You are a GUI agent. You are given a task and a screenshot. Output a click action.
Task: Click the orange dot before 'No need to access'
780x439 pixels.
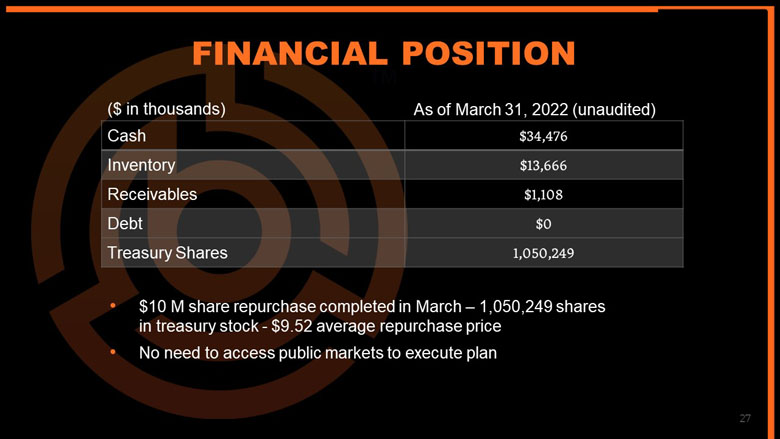113,352
